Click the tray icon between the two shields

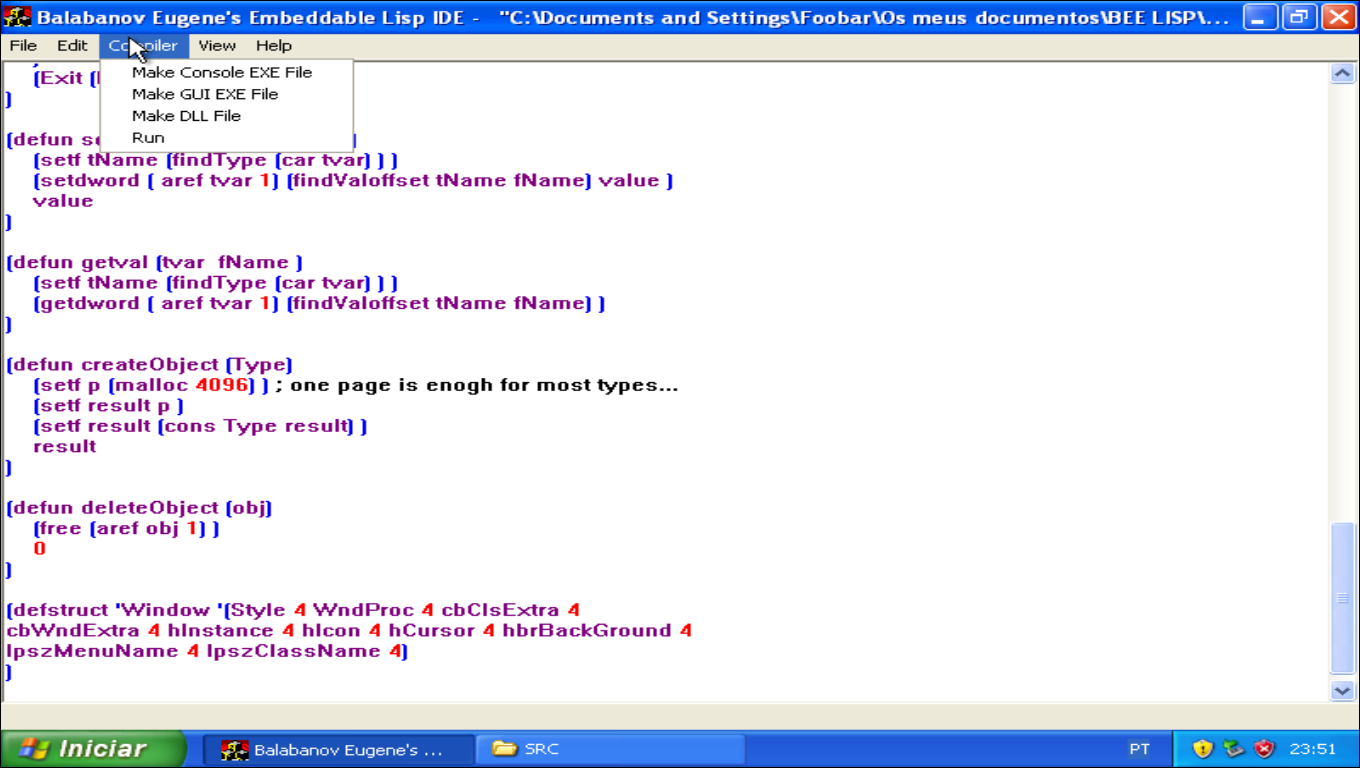pyautogui.click(x=1234, y=749)
